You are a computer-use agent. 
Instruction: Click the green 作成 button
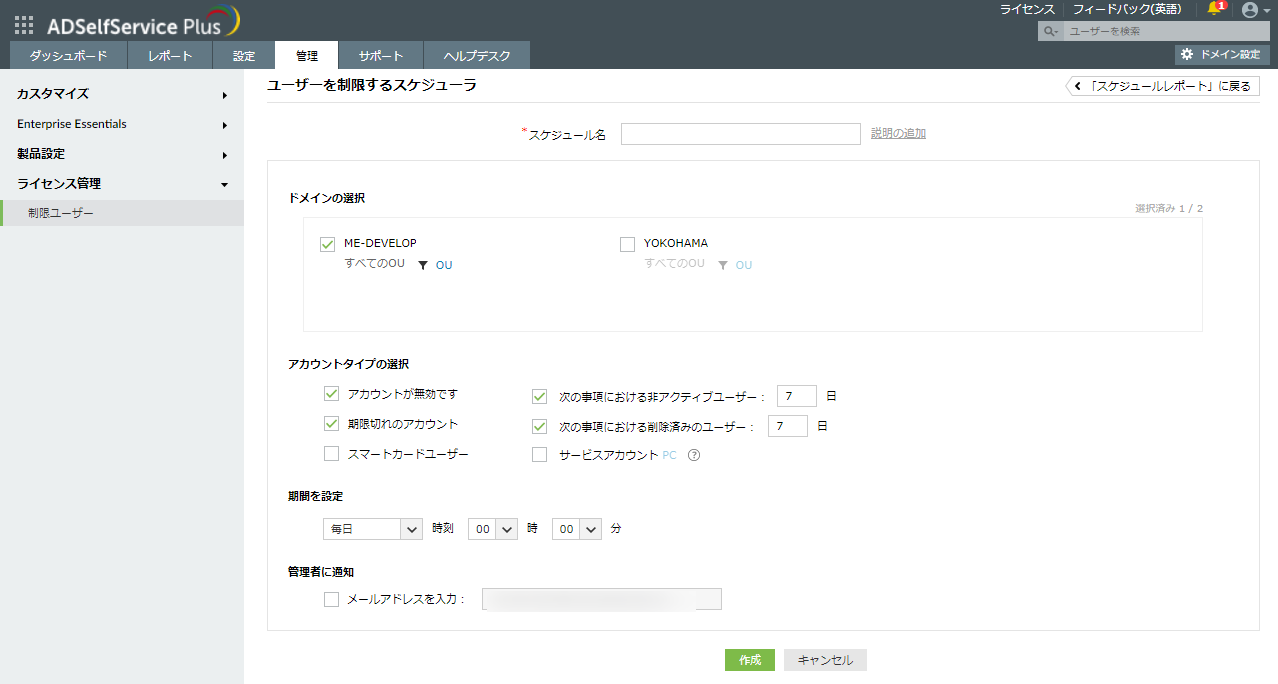click(750, 660)
